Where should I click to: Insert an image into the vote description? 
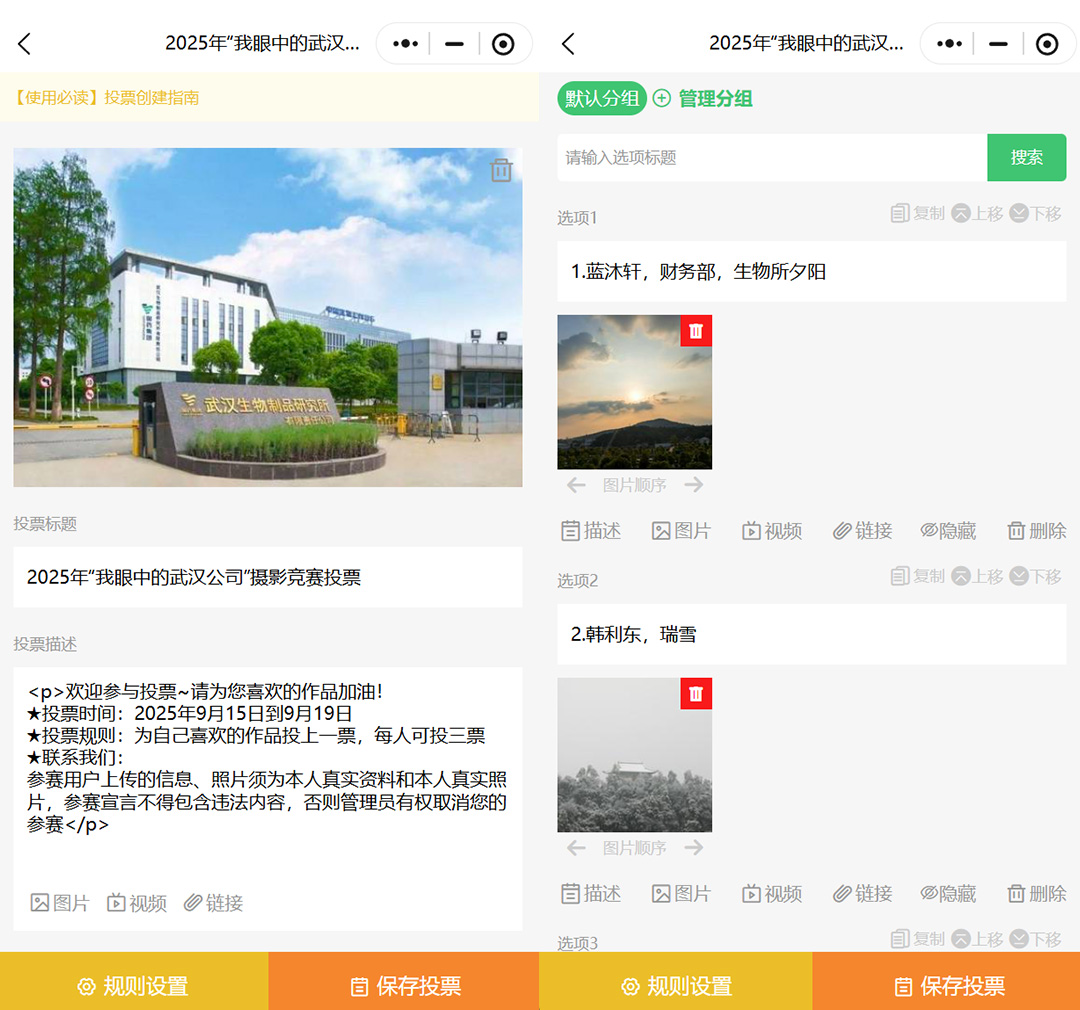pyautogui.click(x=60, y=903)
